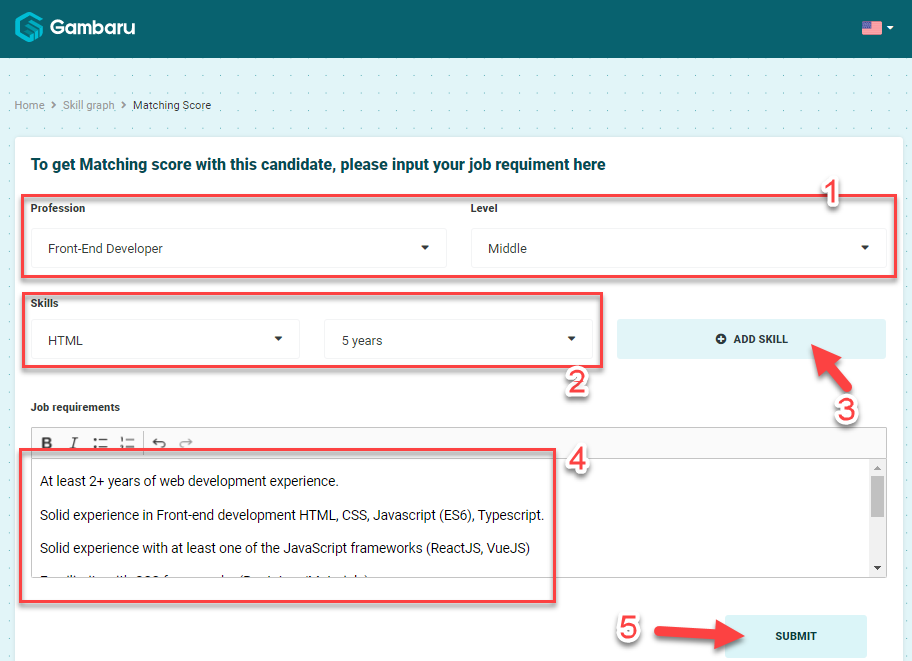Go to Home breadcrumb

(x=29, y=105)
